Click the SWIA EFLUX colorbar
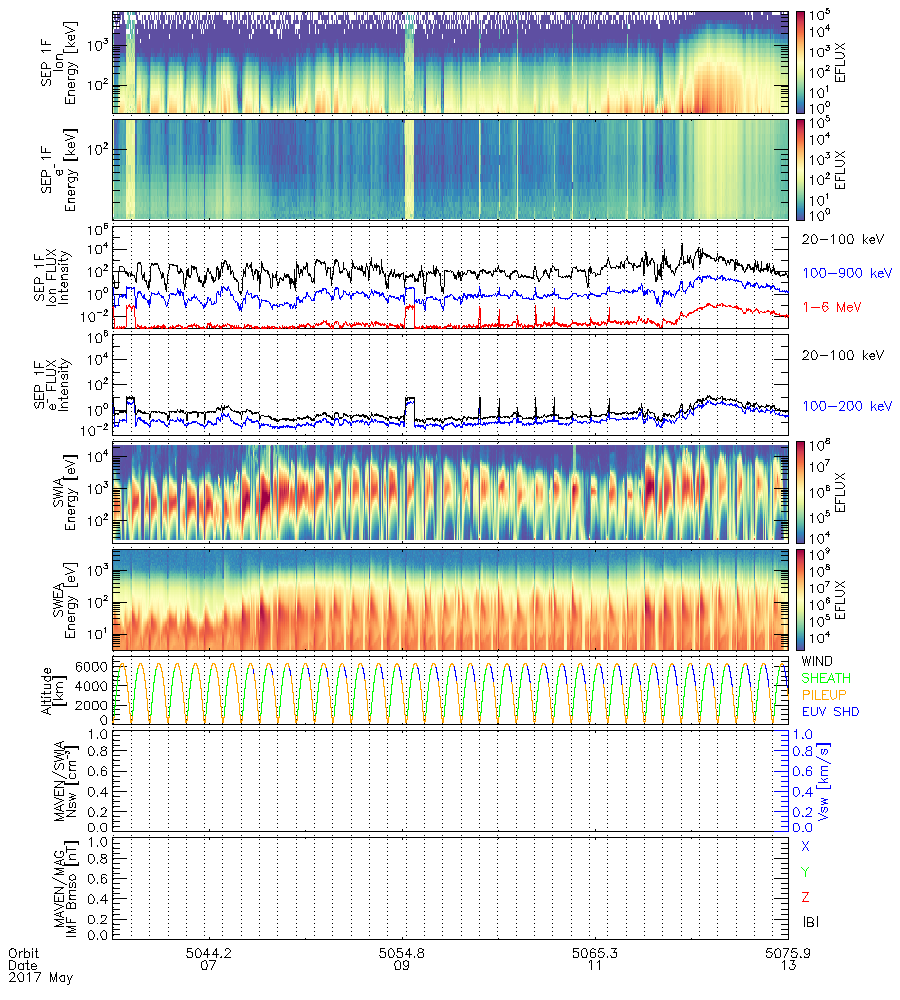The height and width of the screenshot is (1000, 900). pyautogui.click(x=800, y=492)
